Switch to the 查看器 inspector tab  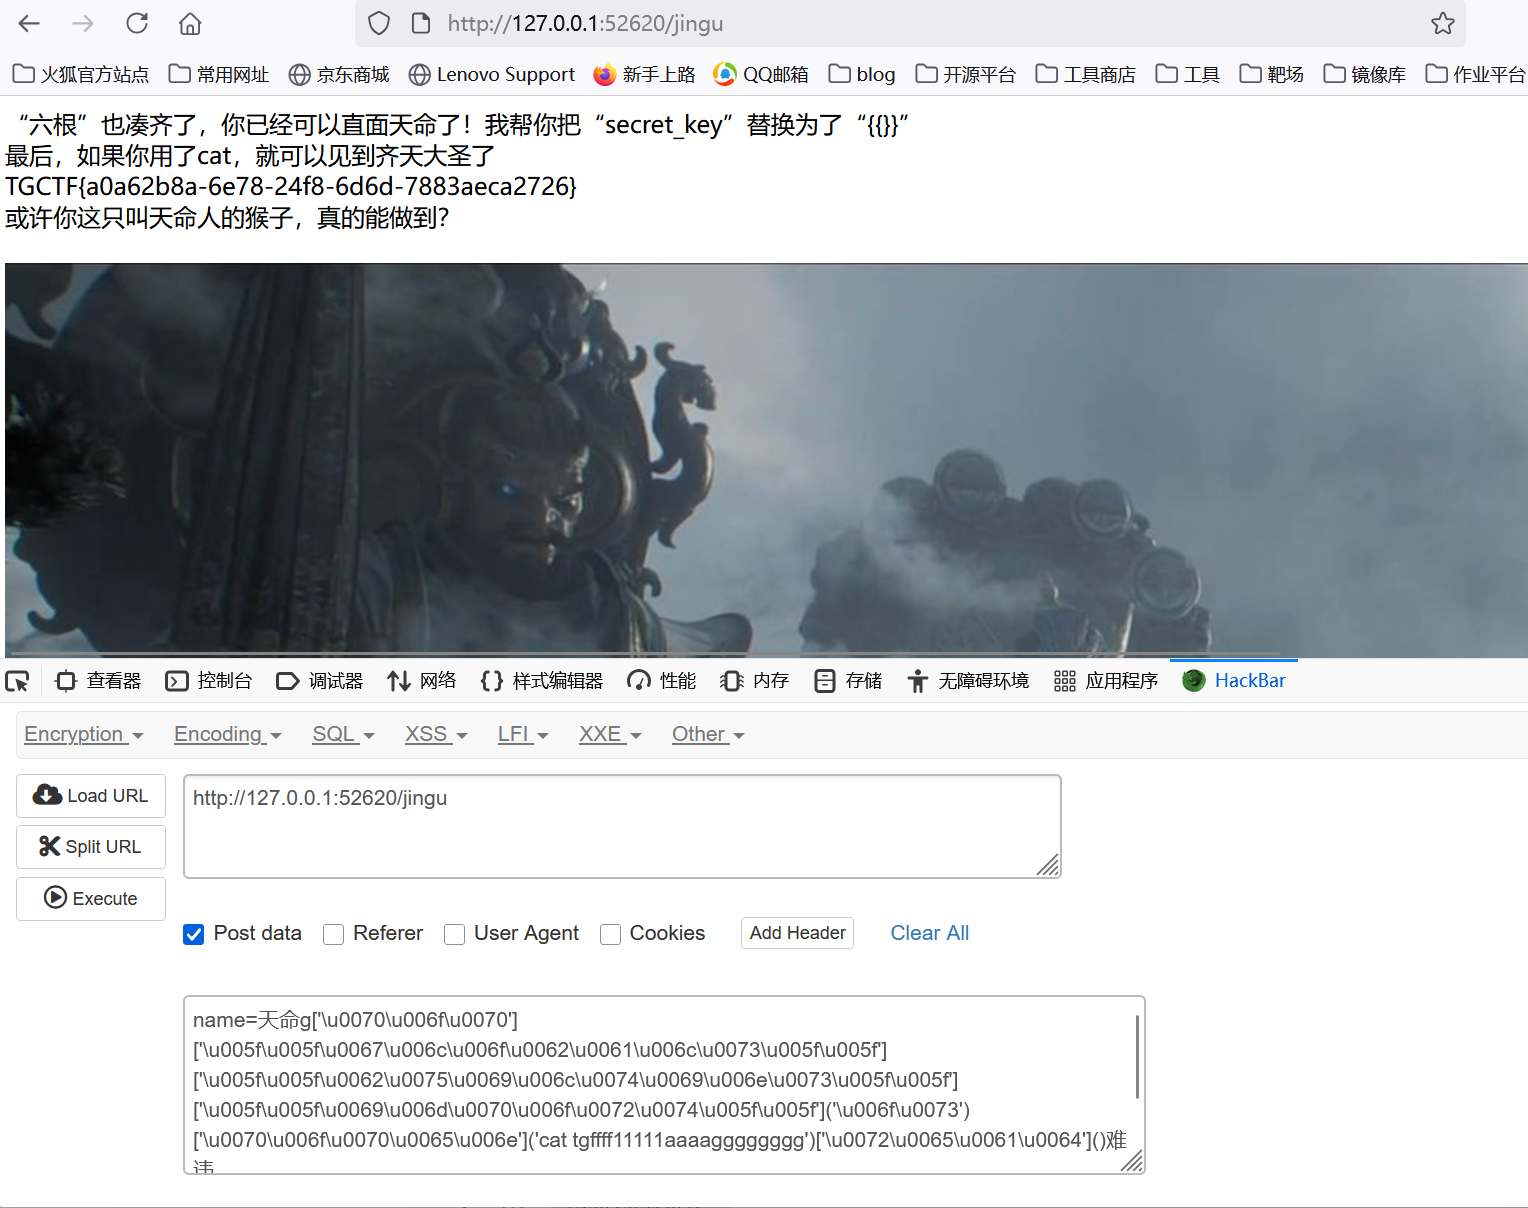pyautogui.click(x=98, y=681)
